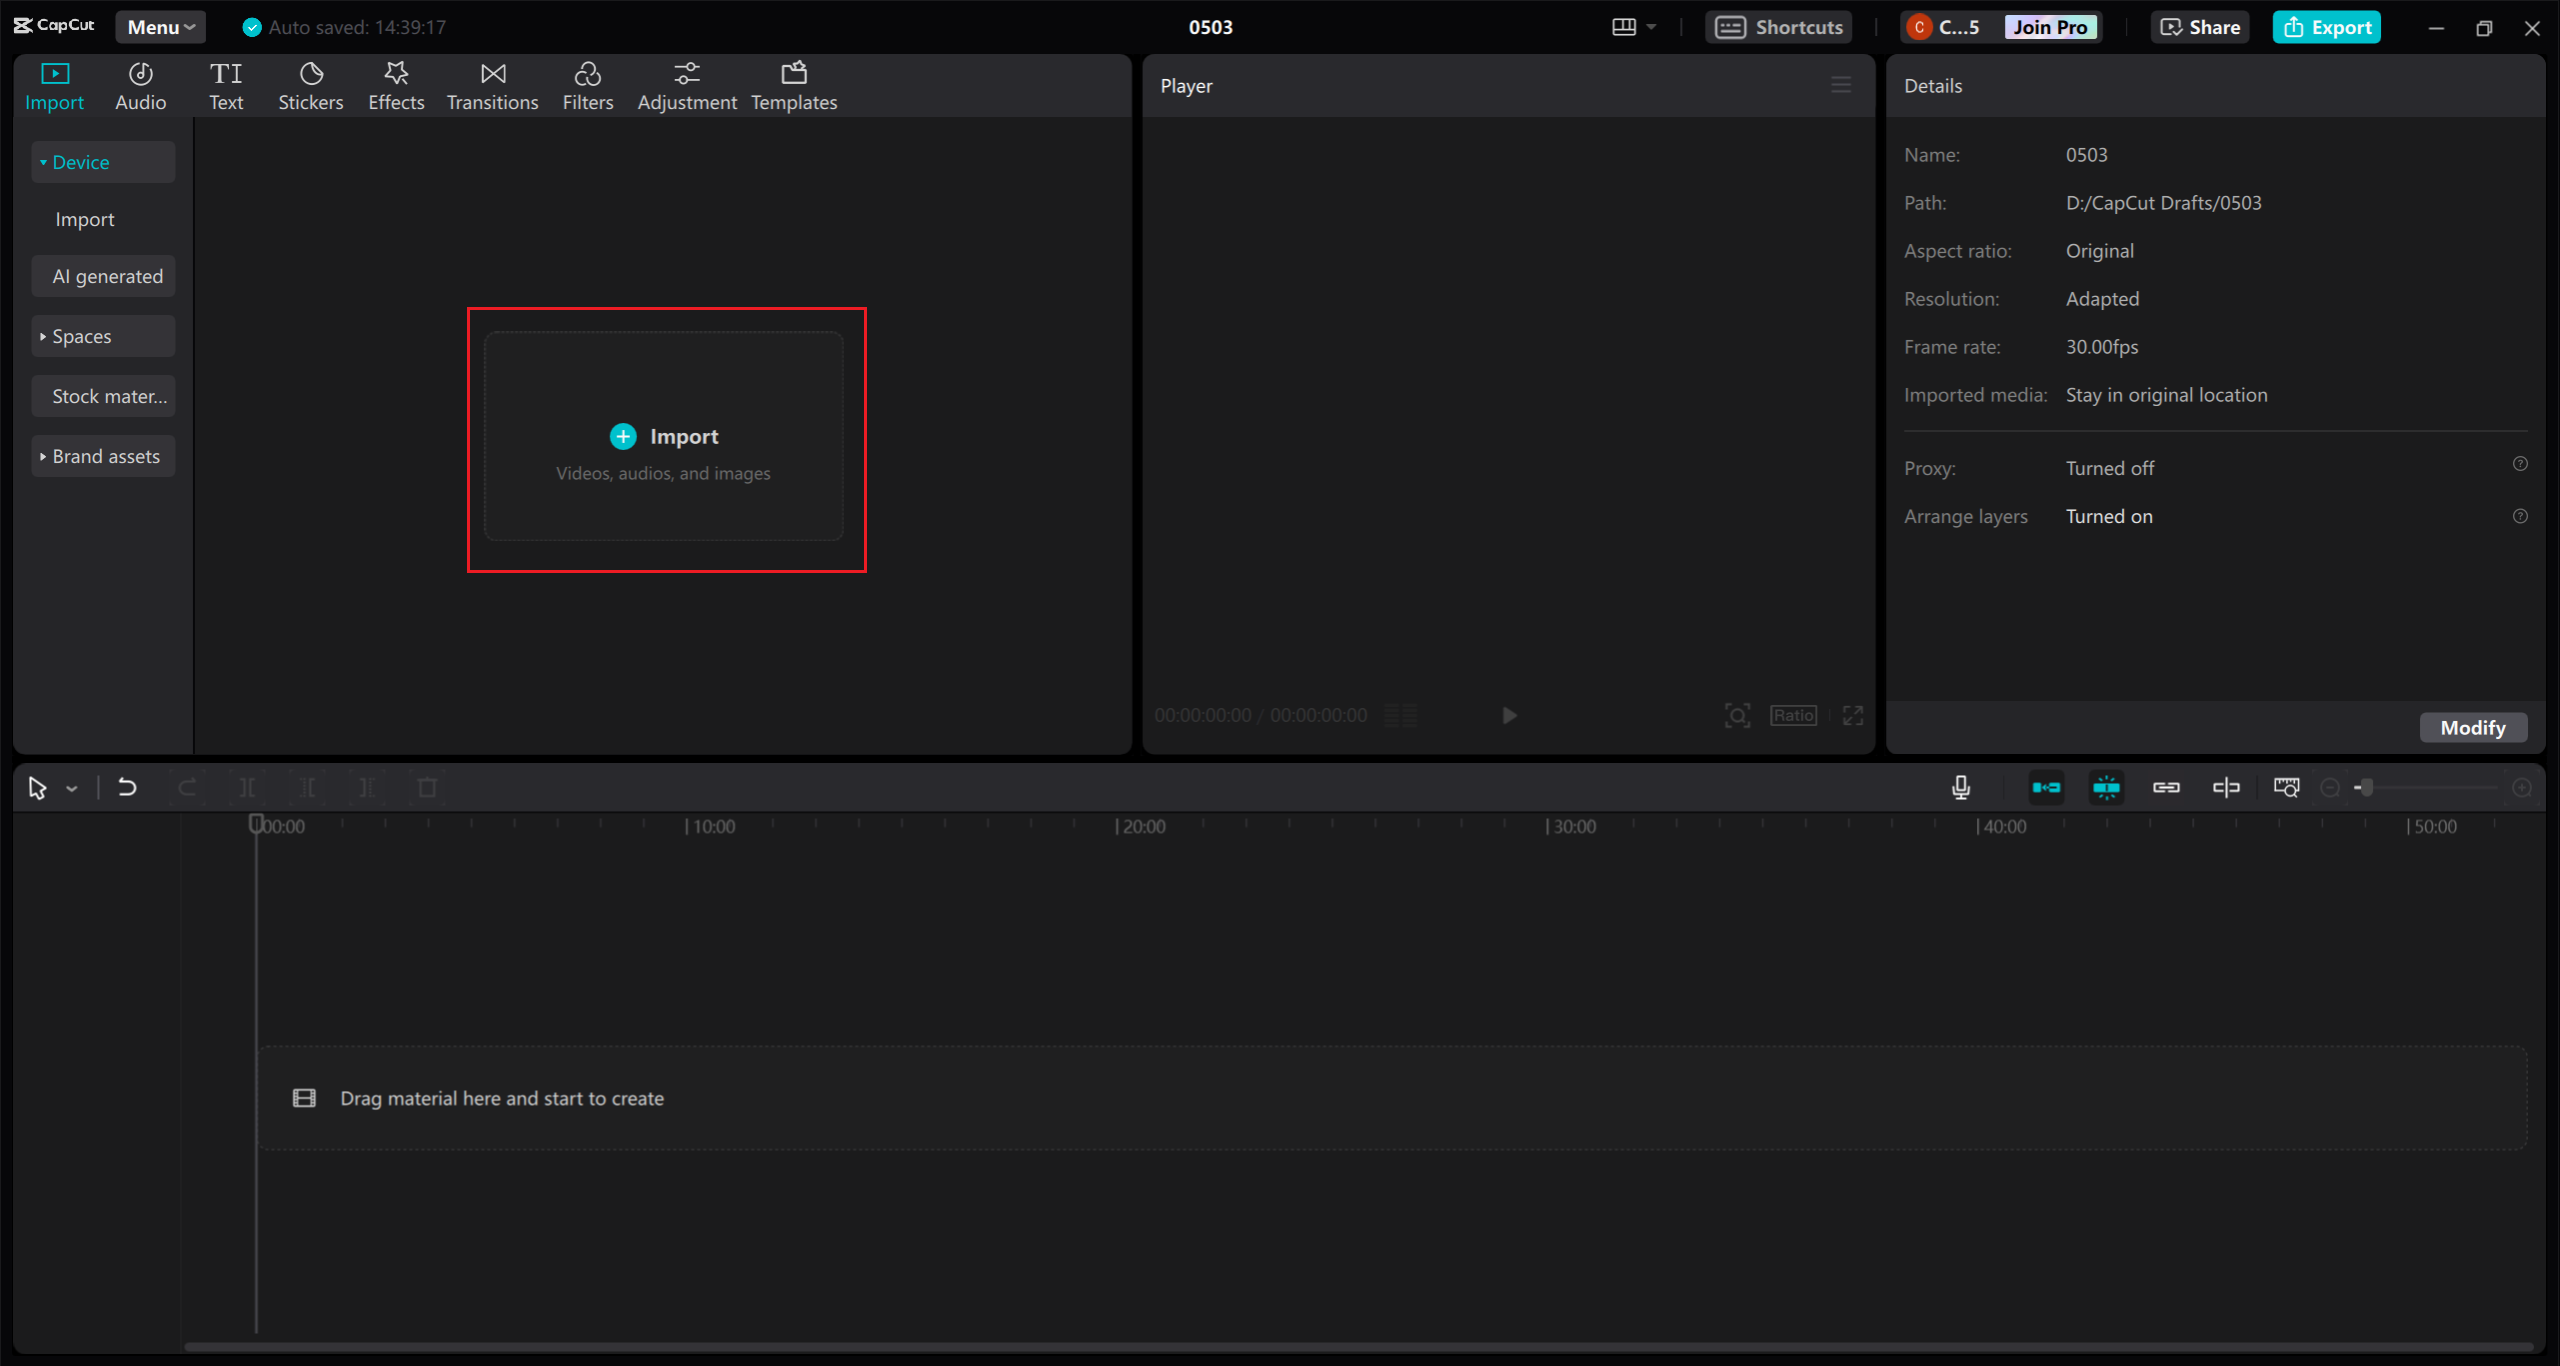Click the player fullscreen icon

[1853, 716]
